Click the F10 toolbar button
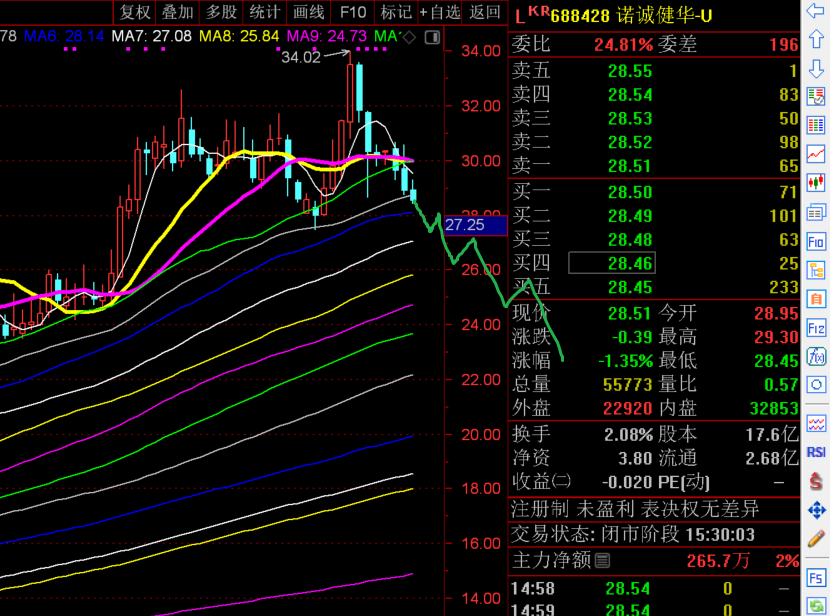The image size is (830, 616). pyautogui.click(x=353, y=12)
